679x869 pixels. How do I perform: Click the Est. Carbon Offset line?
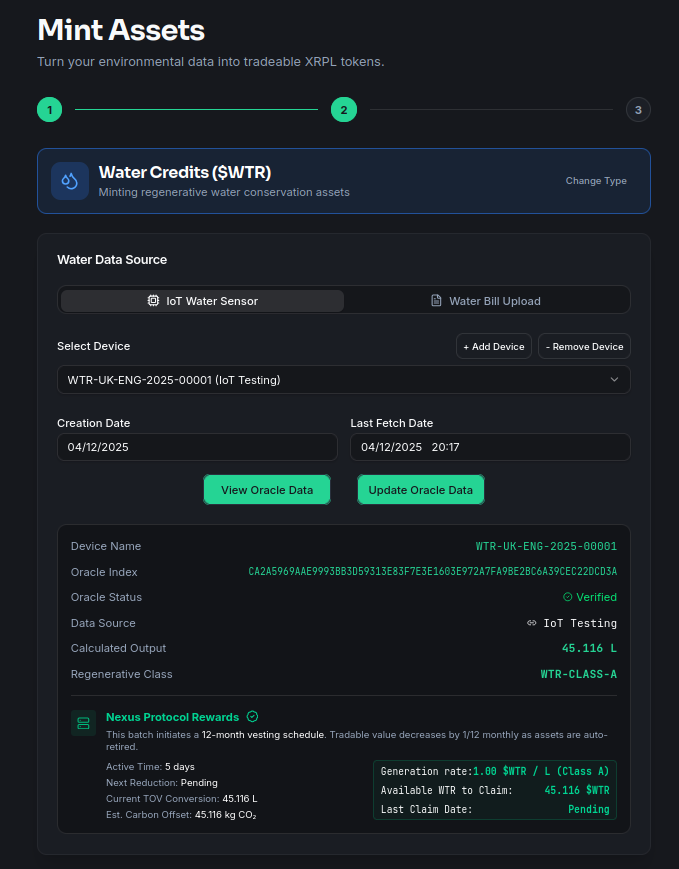click(181, 815)
